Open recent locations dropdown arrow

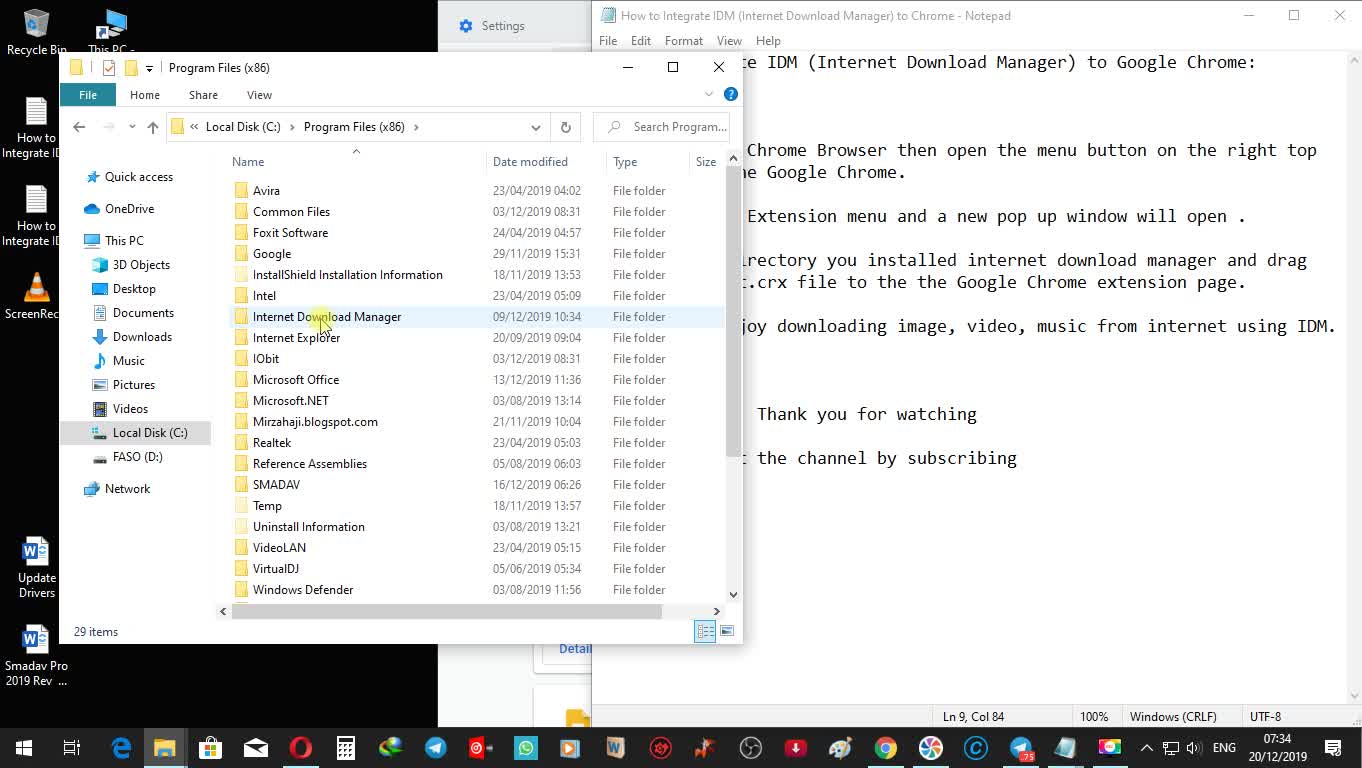click(130, 127)
